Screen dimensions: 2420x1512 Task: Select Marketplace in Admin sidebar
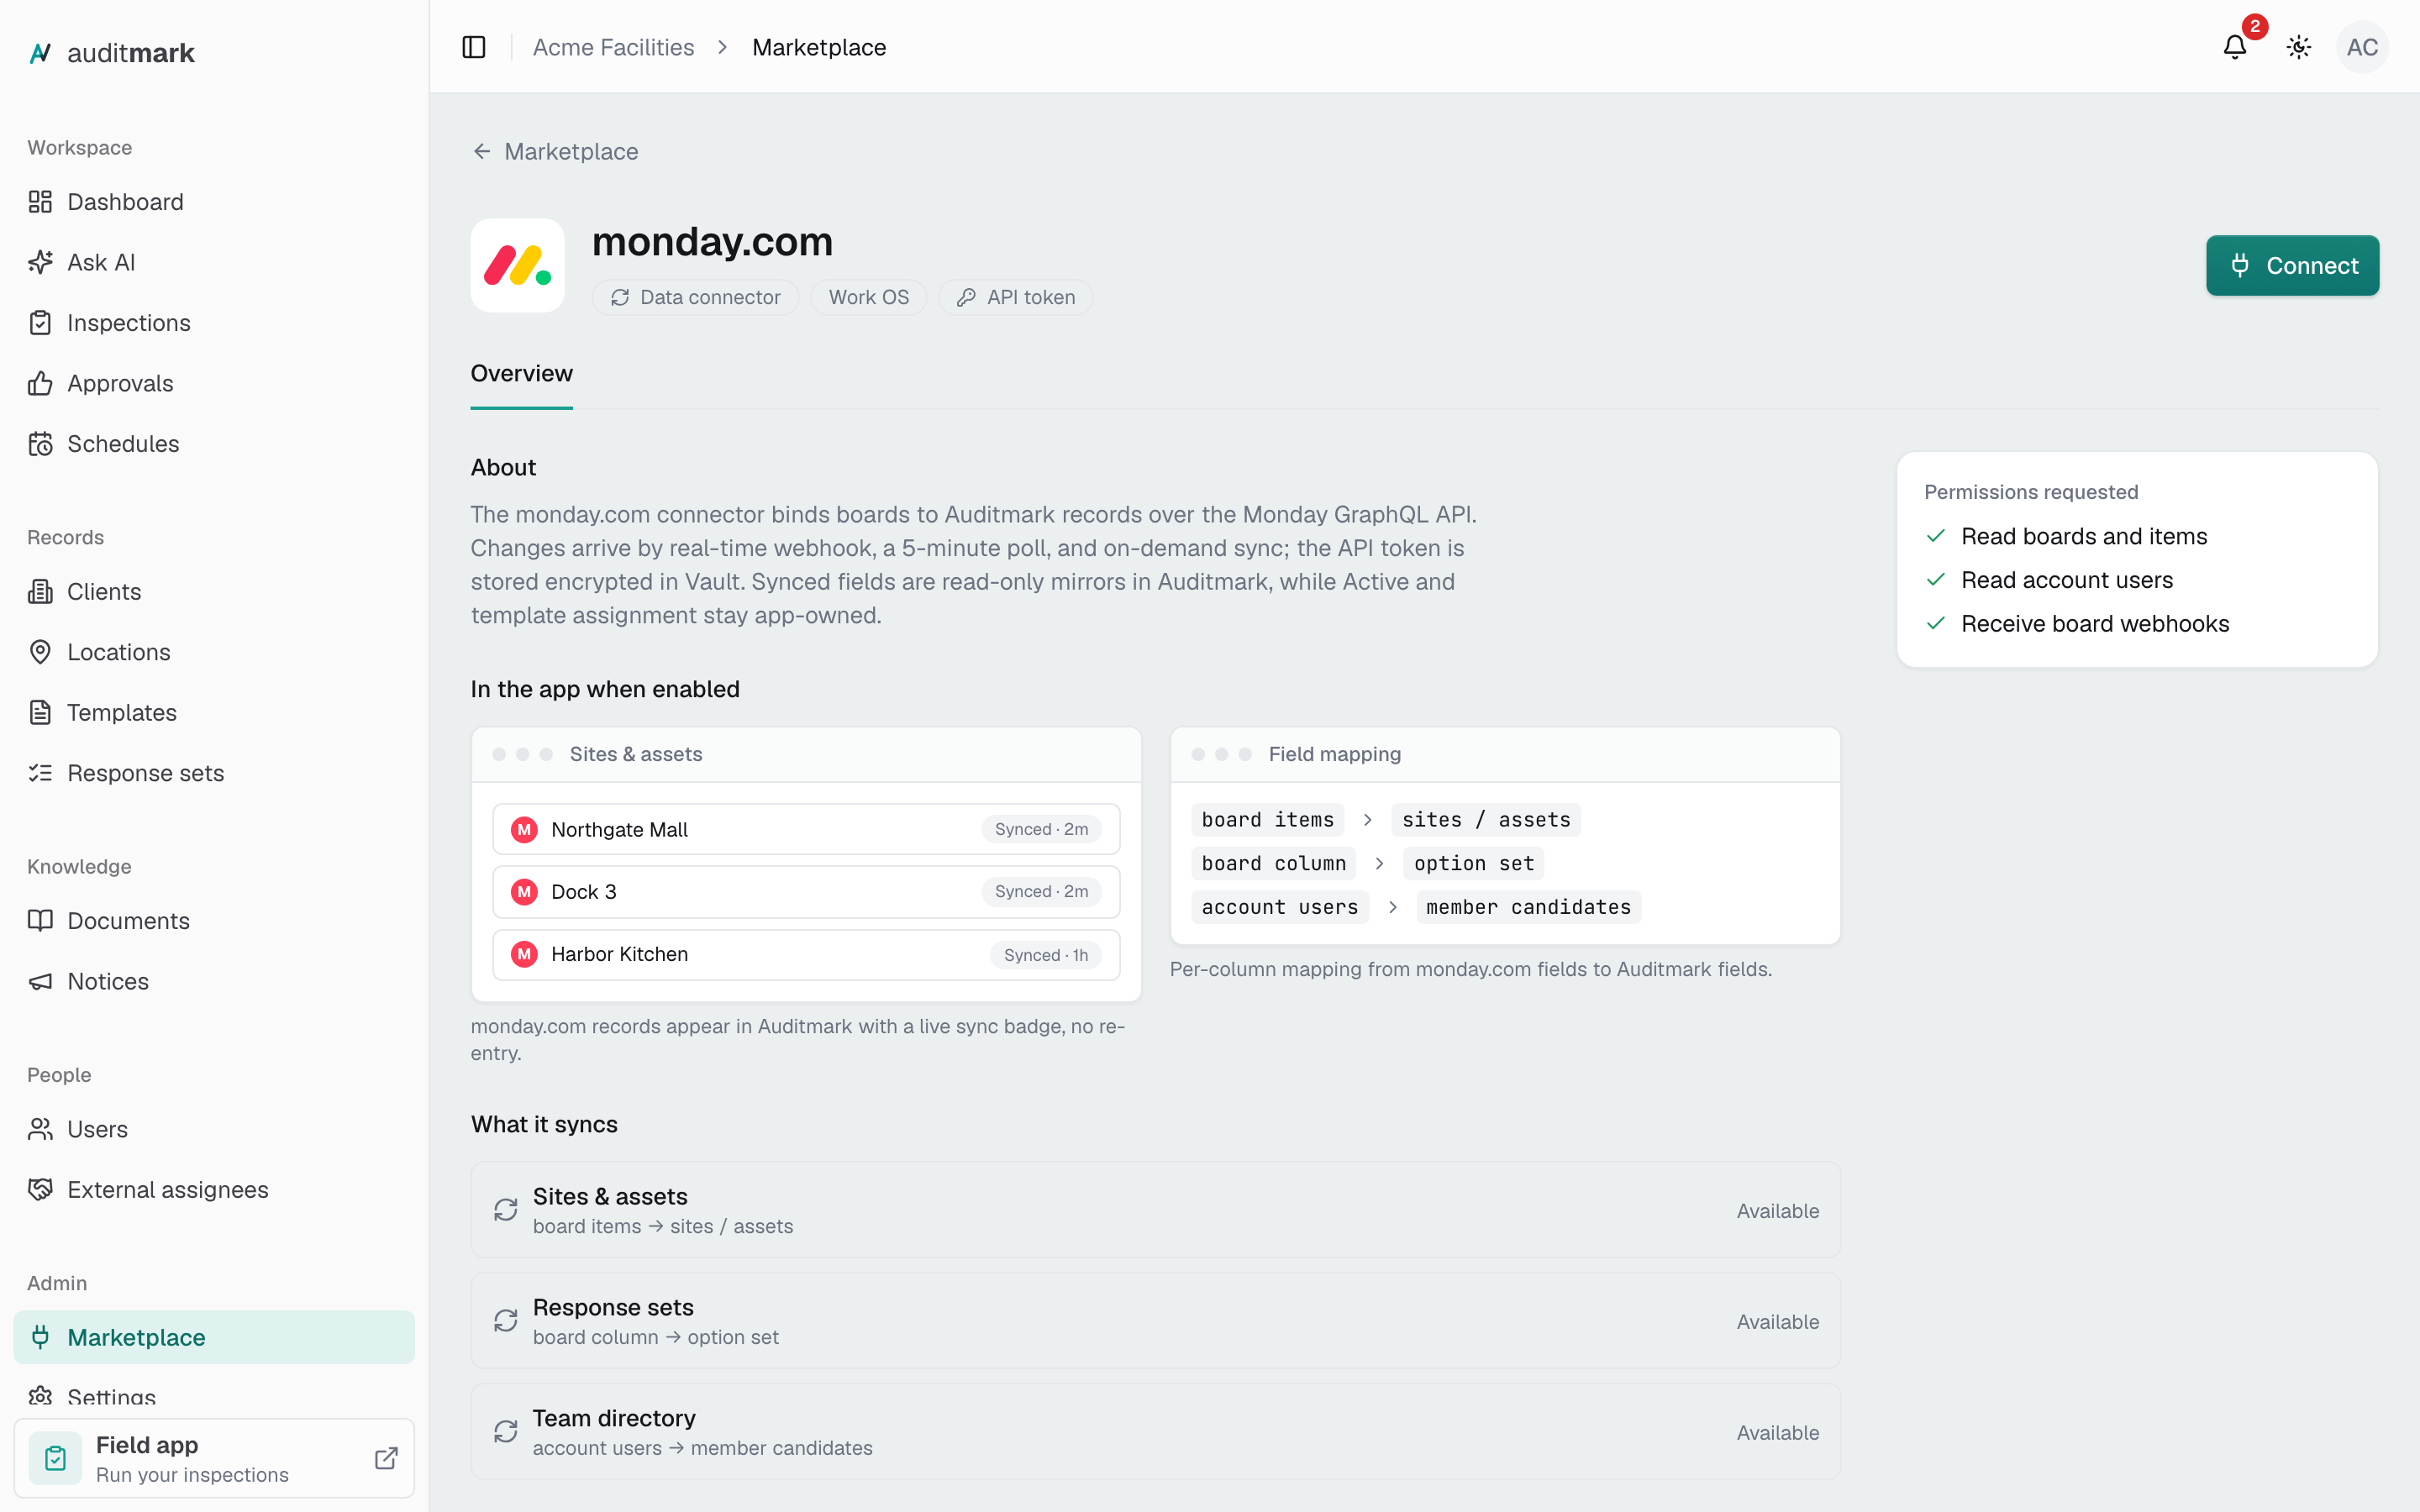click(x=214, y=1337)
